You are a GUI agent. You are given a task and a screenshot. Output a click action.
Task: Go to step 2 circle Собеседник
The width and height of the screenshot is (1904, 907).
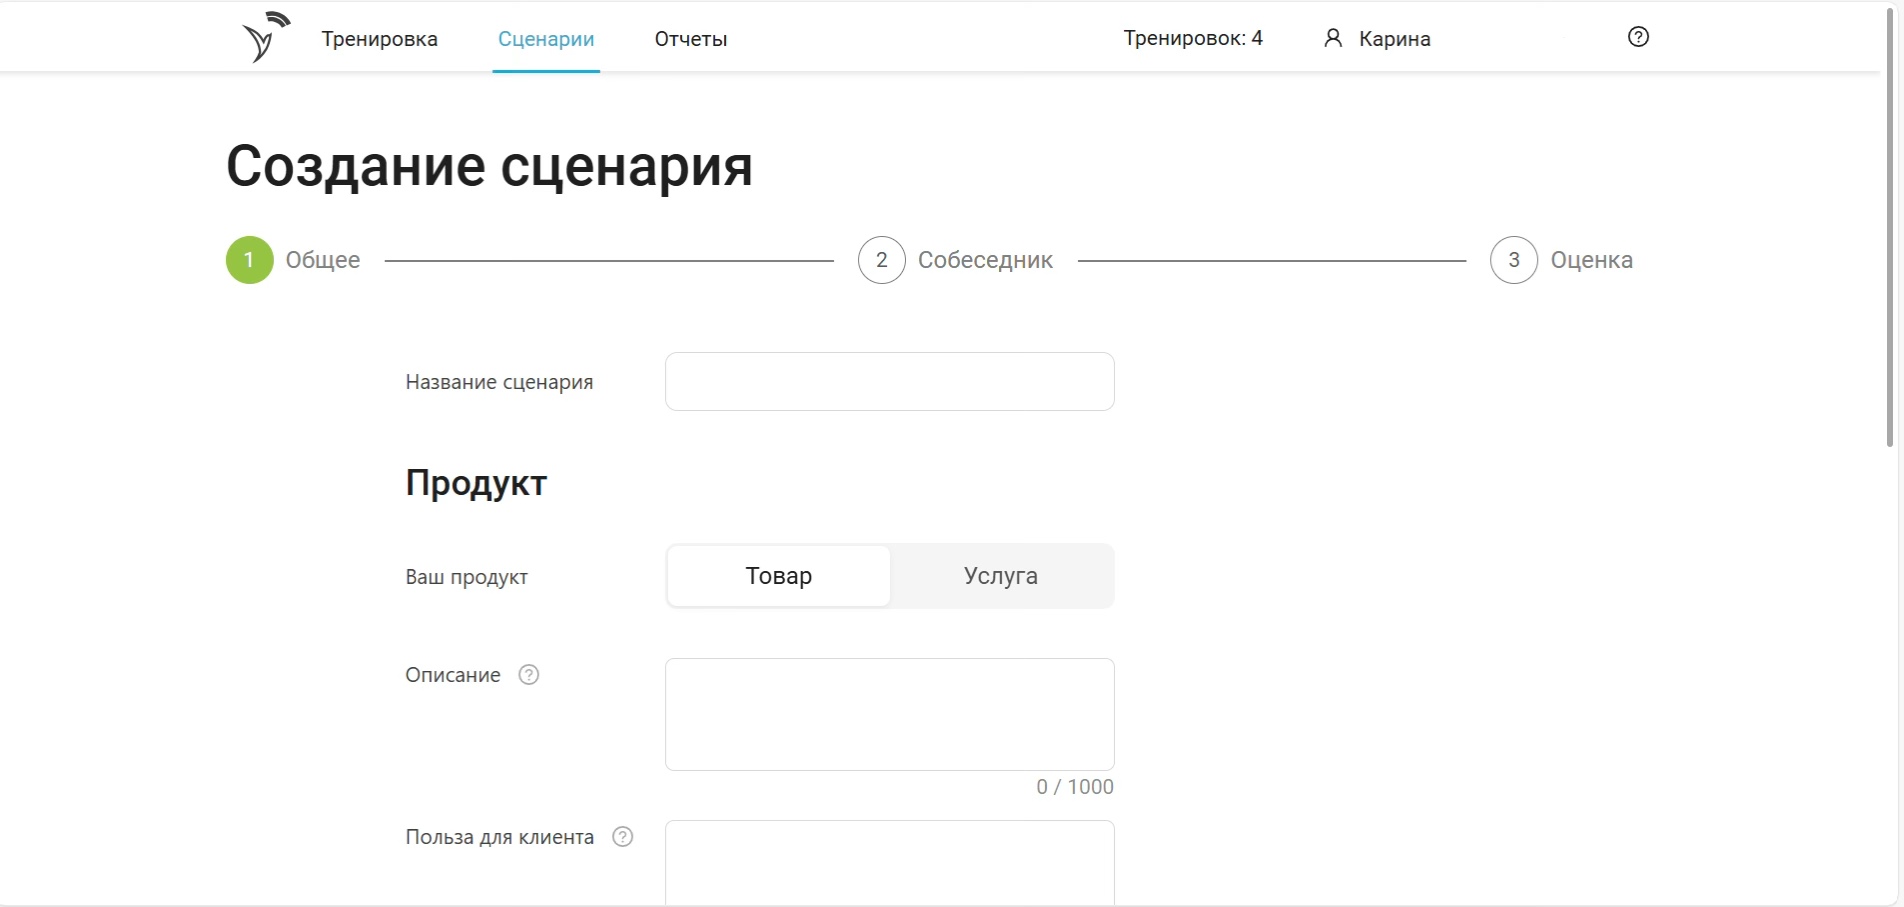pos(881,260)
